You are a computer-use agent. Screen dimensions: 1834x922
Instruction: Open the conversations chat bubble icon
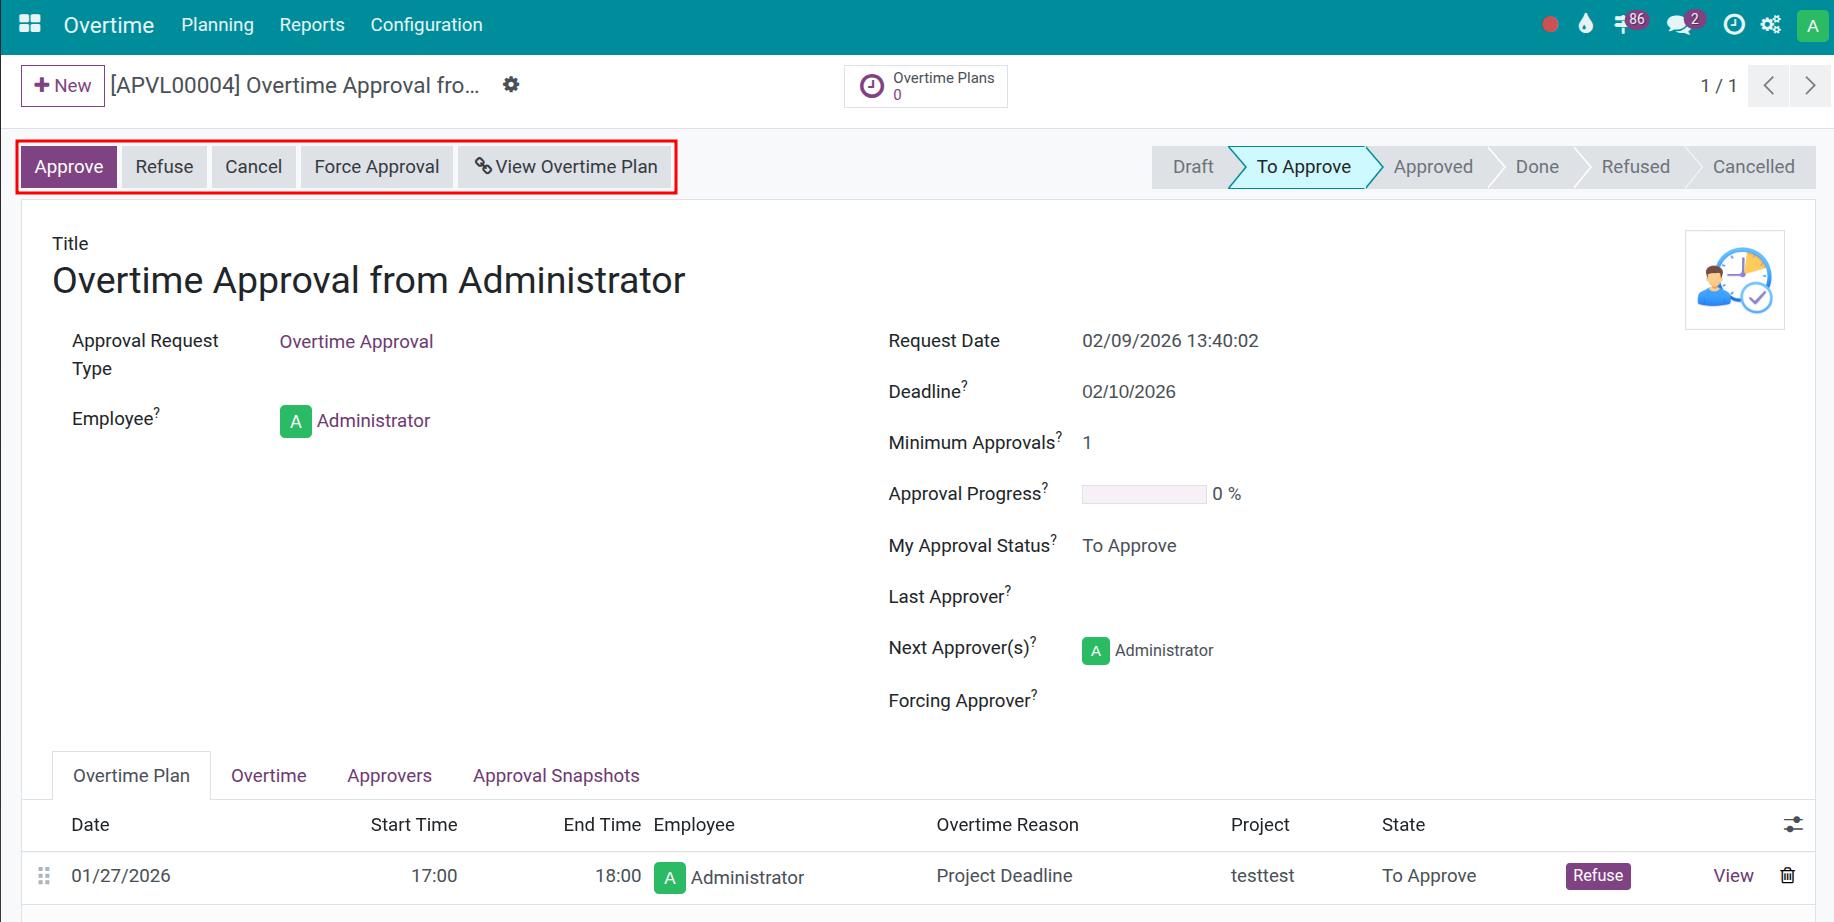[1680, 25]
